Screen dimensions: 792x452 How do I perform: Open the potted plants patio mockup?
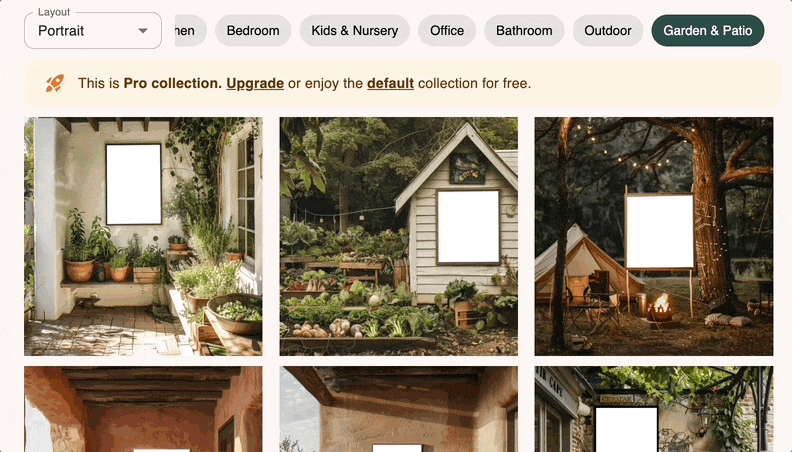tap(143, 236)
